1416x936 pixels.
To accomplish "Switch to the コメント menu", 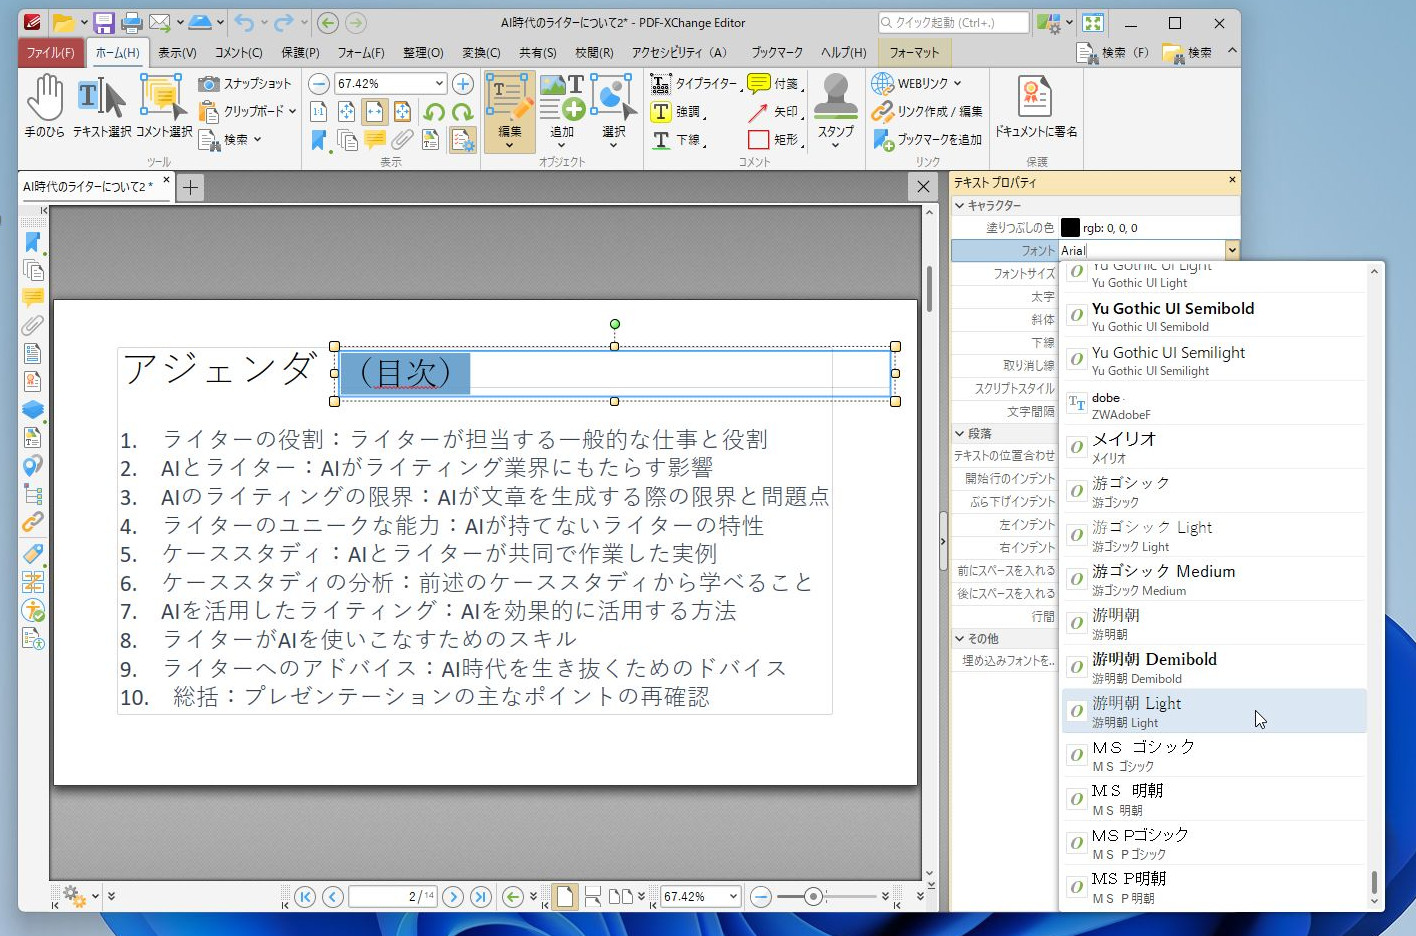I will click(238, 53).
